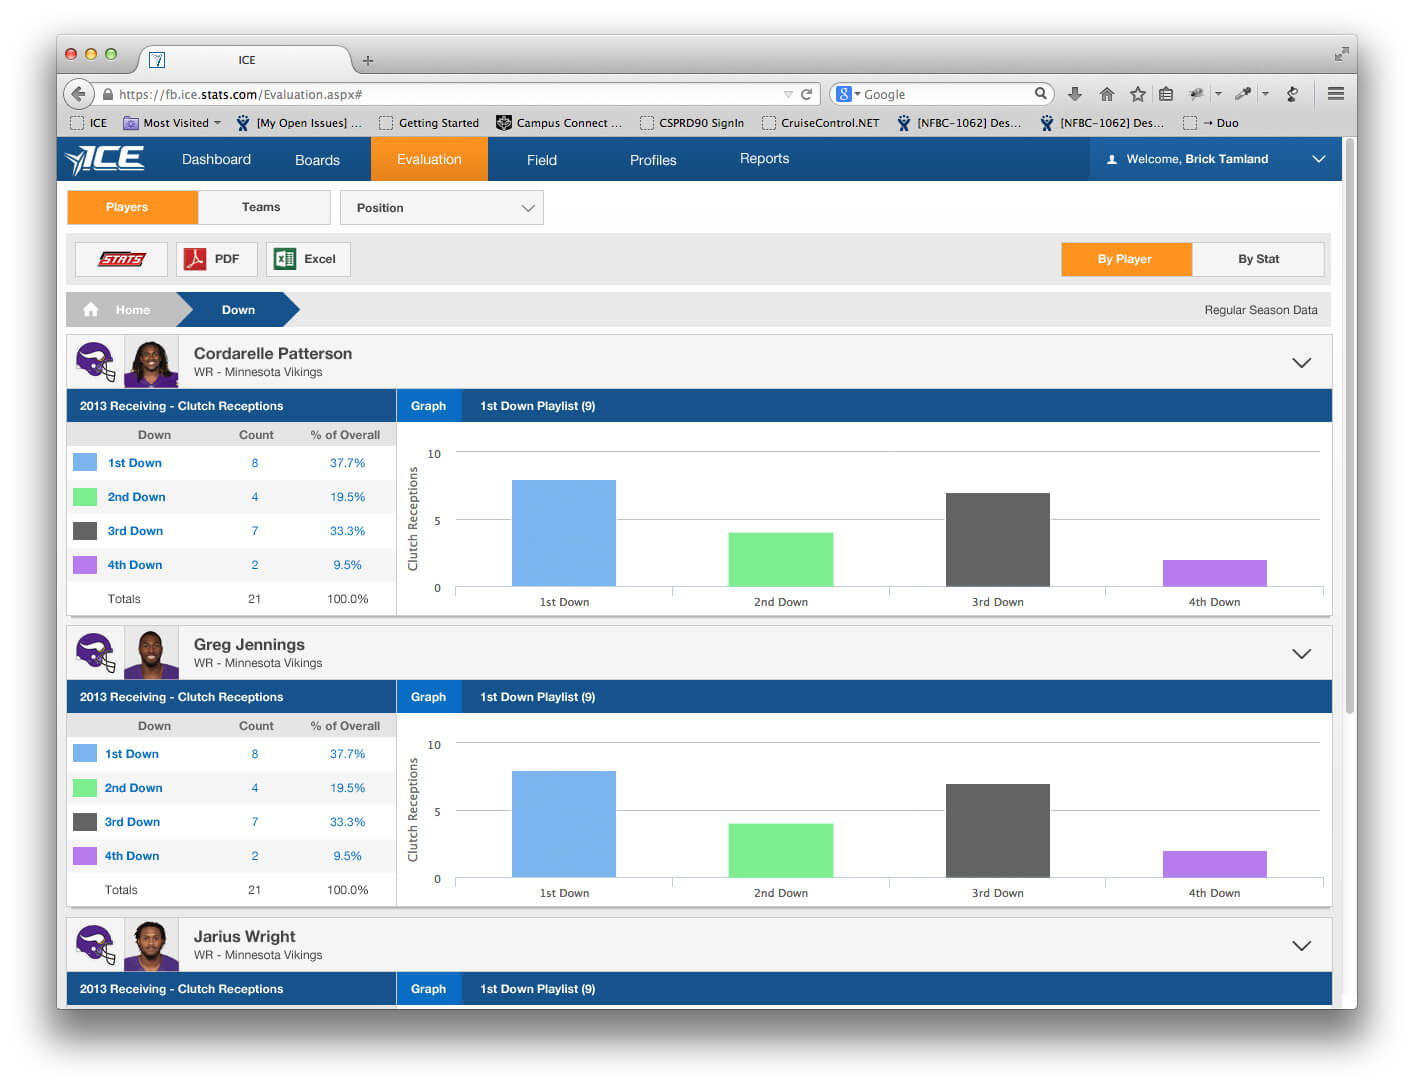1414x1088 pixels.
Task: Expand the Welcome, Brick Tamland user menu
Action: [1318, 159]
